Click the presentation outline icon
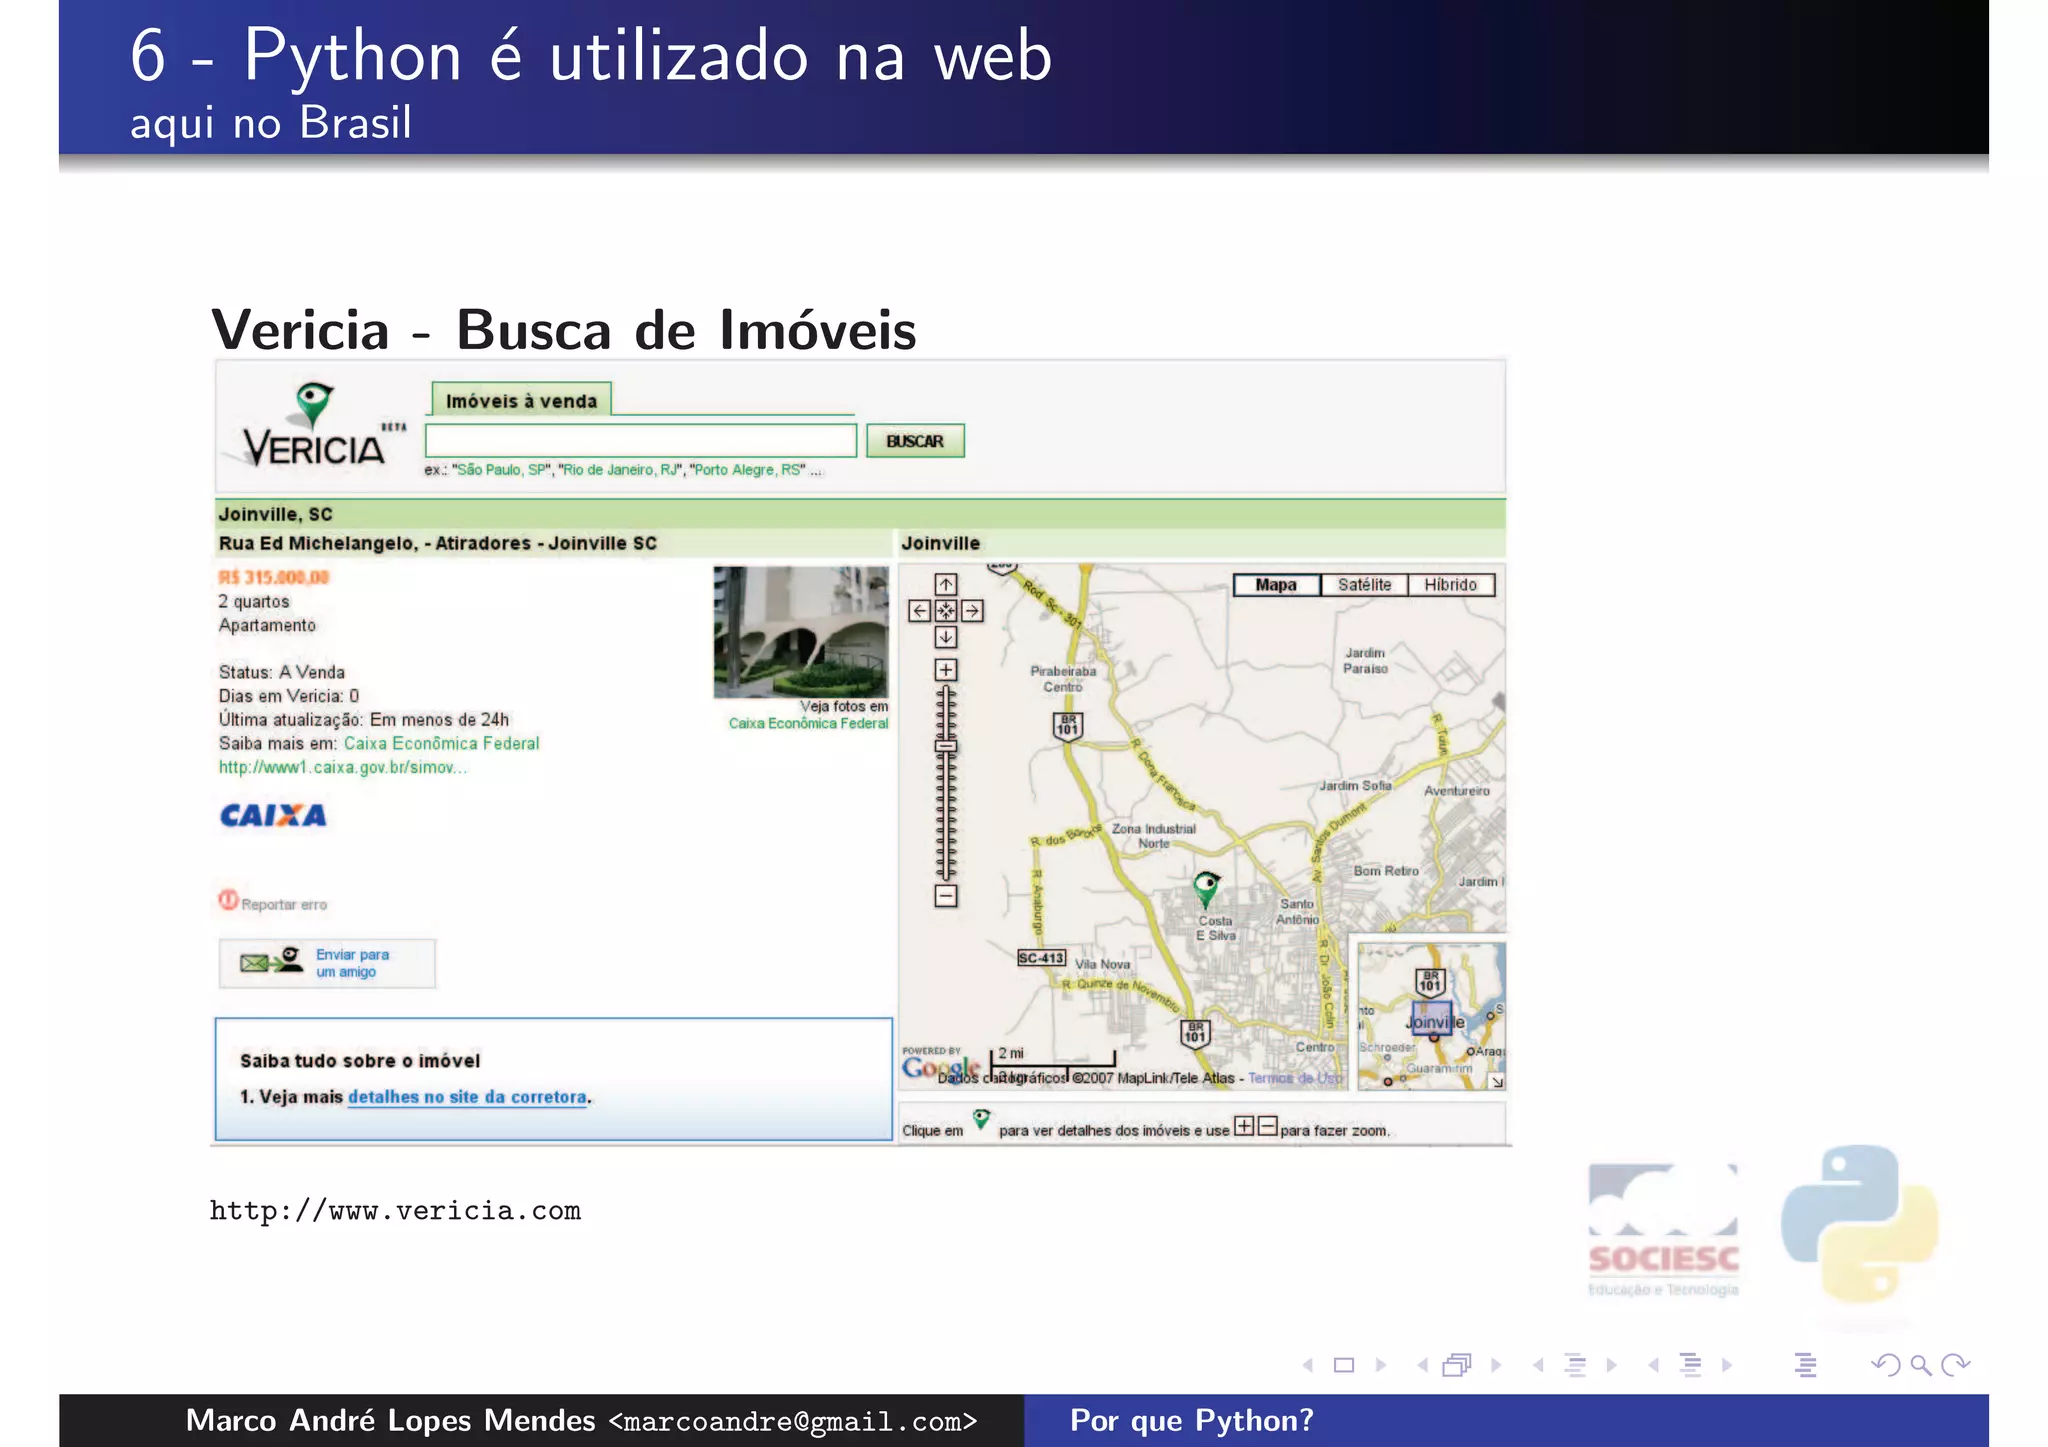The width and height of the screenshot is (2048, 1447). 1805,1365
